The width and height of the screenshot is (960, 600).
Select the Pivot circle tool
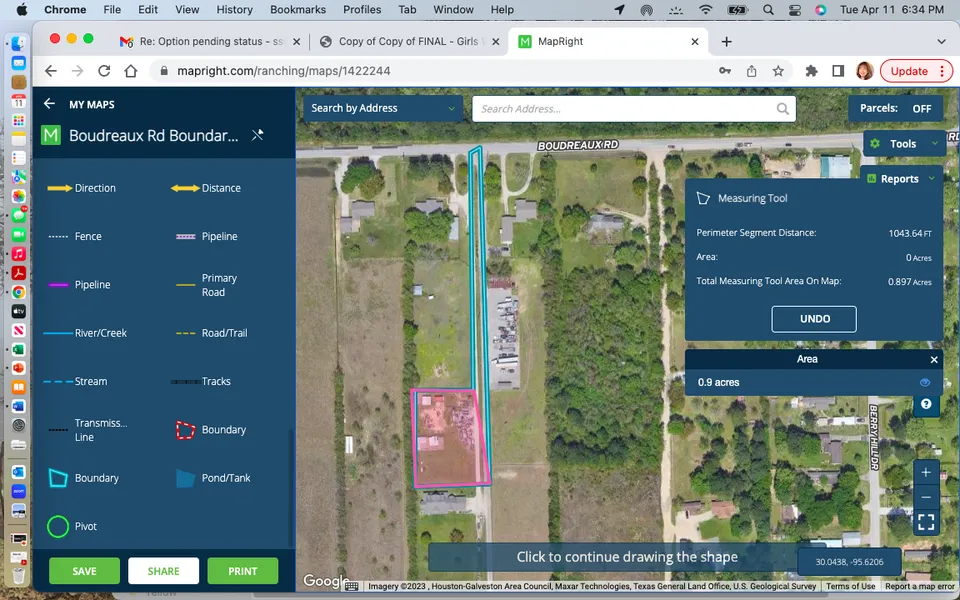point(58,526)
